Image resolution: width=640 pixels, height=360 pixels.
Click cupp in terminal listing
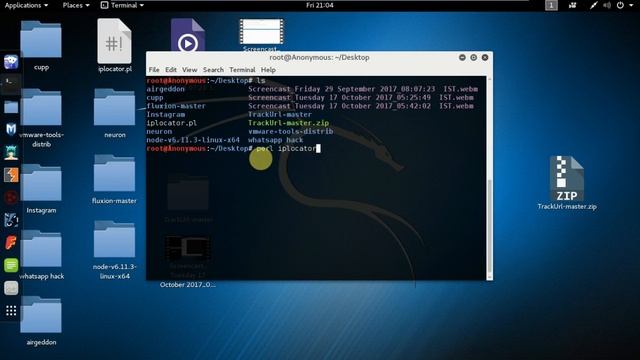click(x=155, y=98)
